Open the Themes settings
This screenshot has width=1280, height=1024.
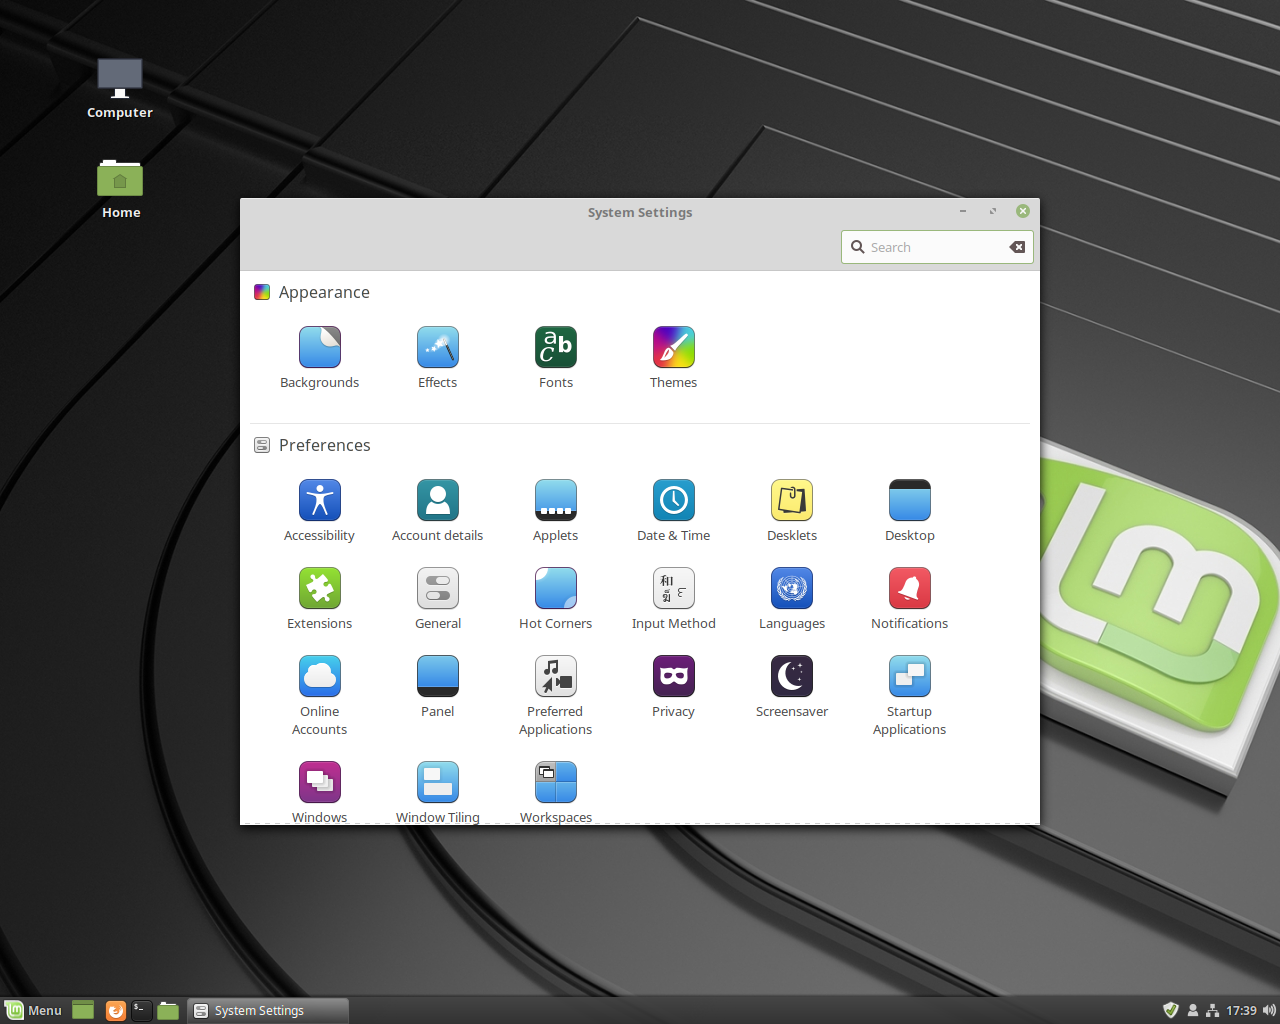pyautogui.click(x=674, y=358)
